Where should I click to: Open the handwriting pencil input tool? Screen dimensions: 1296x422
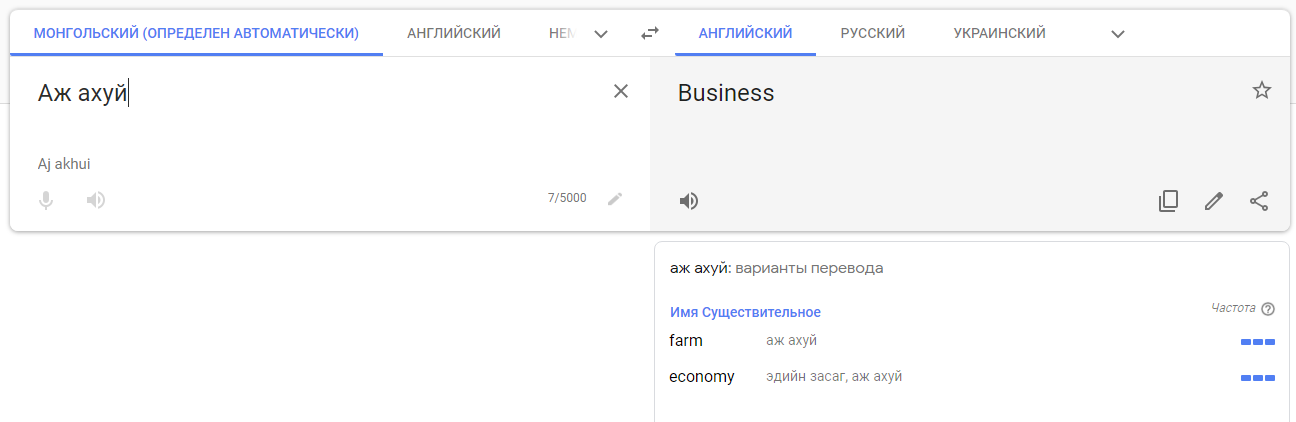(615, 199)
